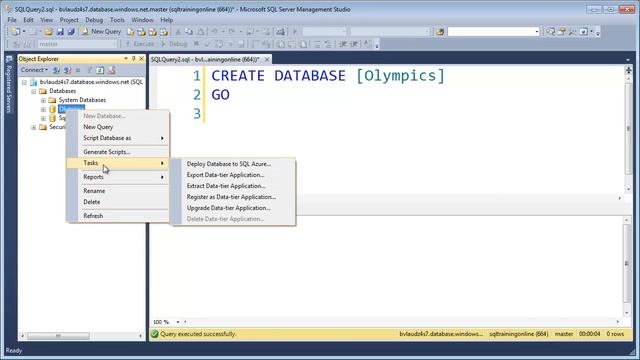Screen dimensions: 640x360
Task: Open the Edit menu
Action: tap(28, 20)
